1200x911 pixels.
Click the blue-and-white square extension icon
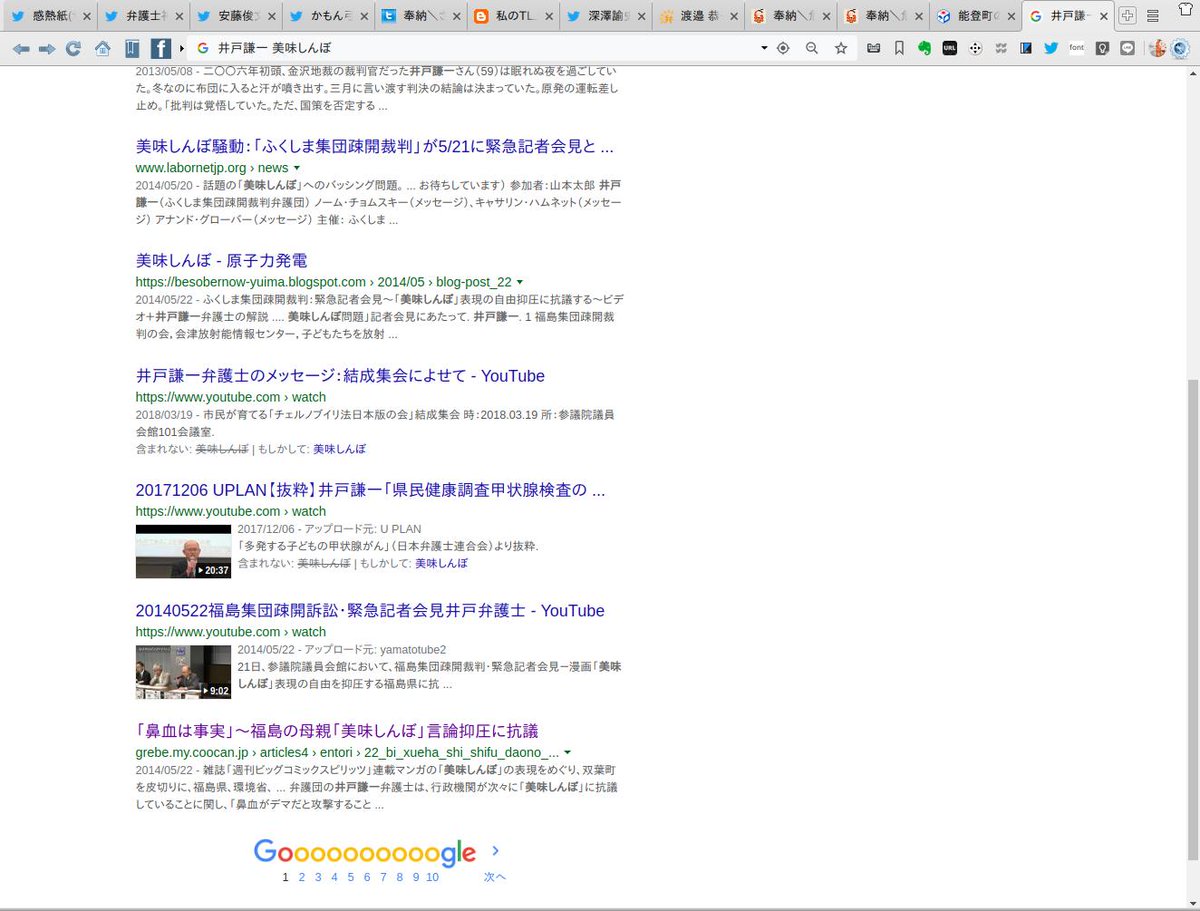pos(1026,48)
